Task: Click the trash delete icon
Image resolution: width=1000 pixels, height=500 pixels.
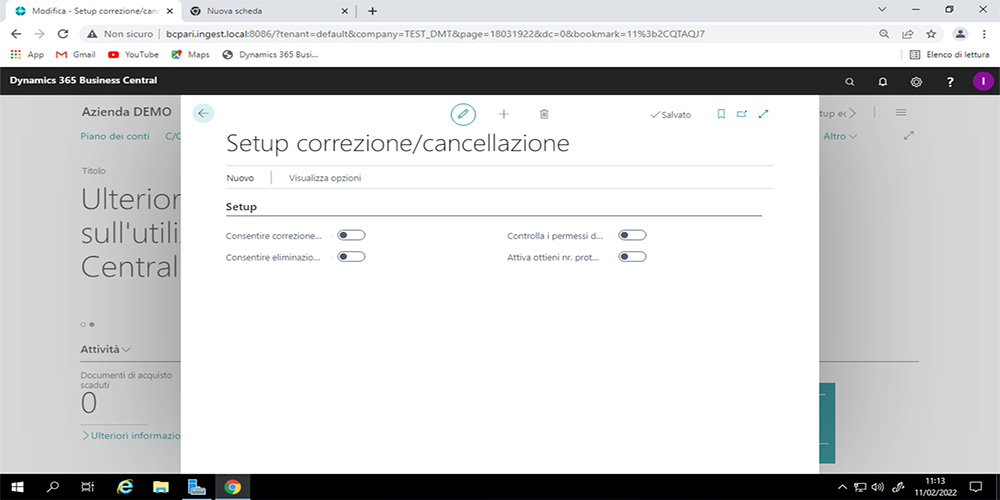Action: (x=544, y=114)
